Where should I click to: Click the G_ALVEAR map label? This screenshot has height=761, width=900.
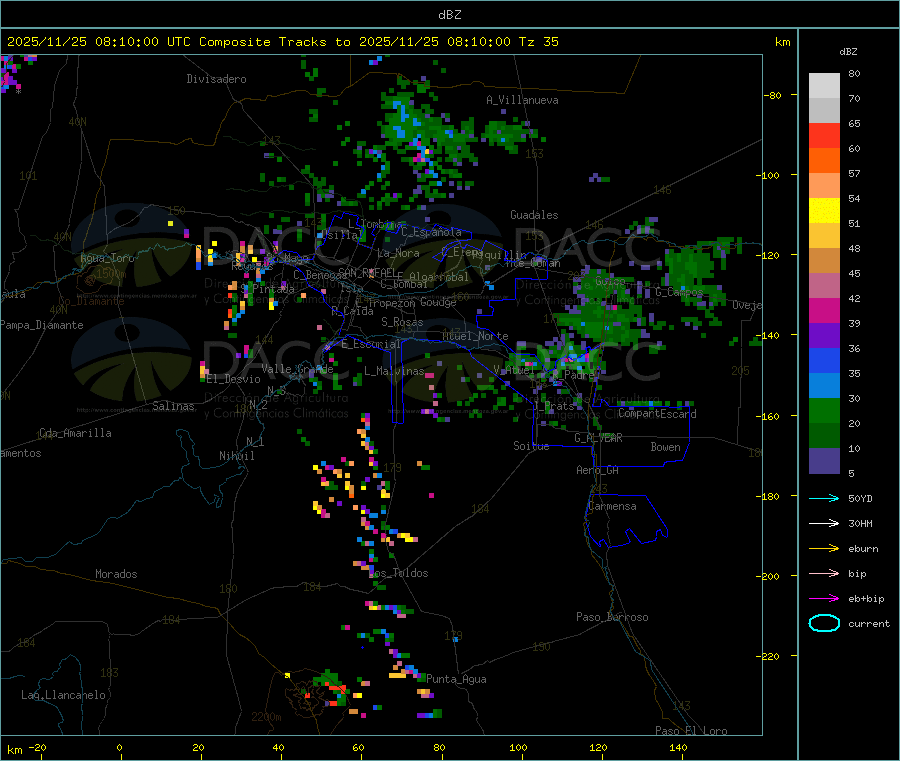pos(598,438)
